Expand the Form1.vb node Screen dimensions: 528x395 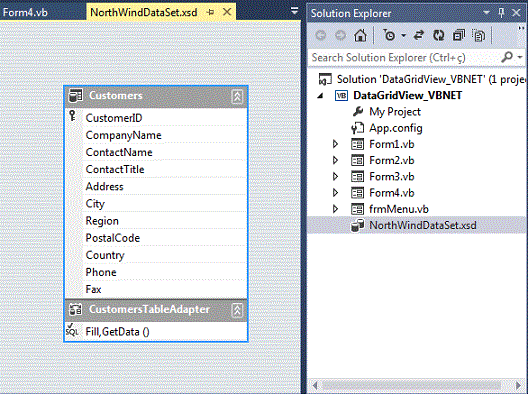coord(335,144)
